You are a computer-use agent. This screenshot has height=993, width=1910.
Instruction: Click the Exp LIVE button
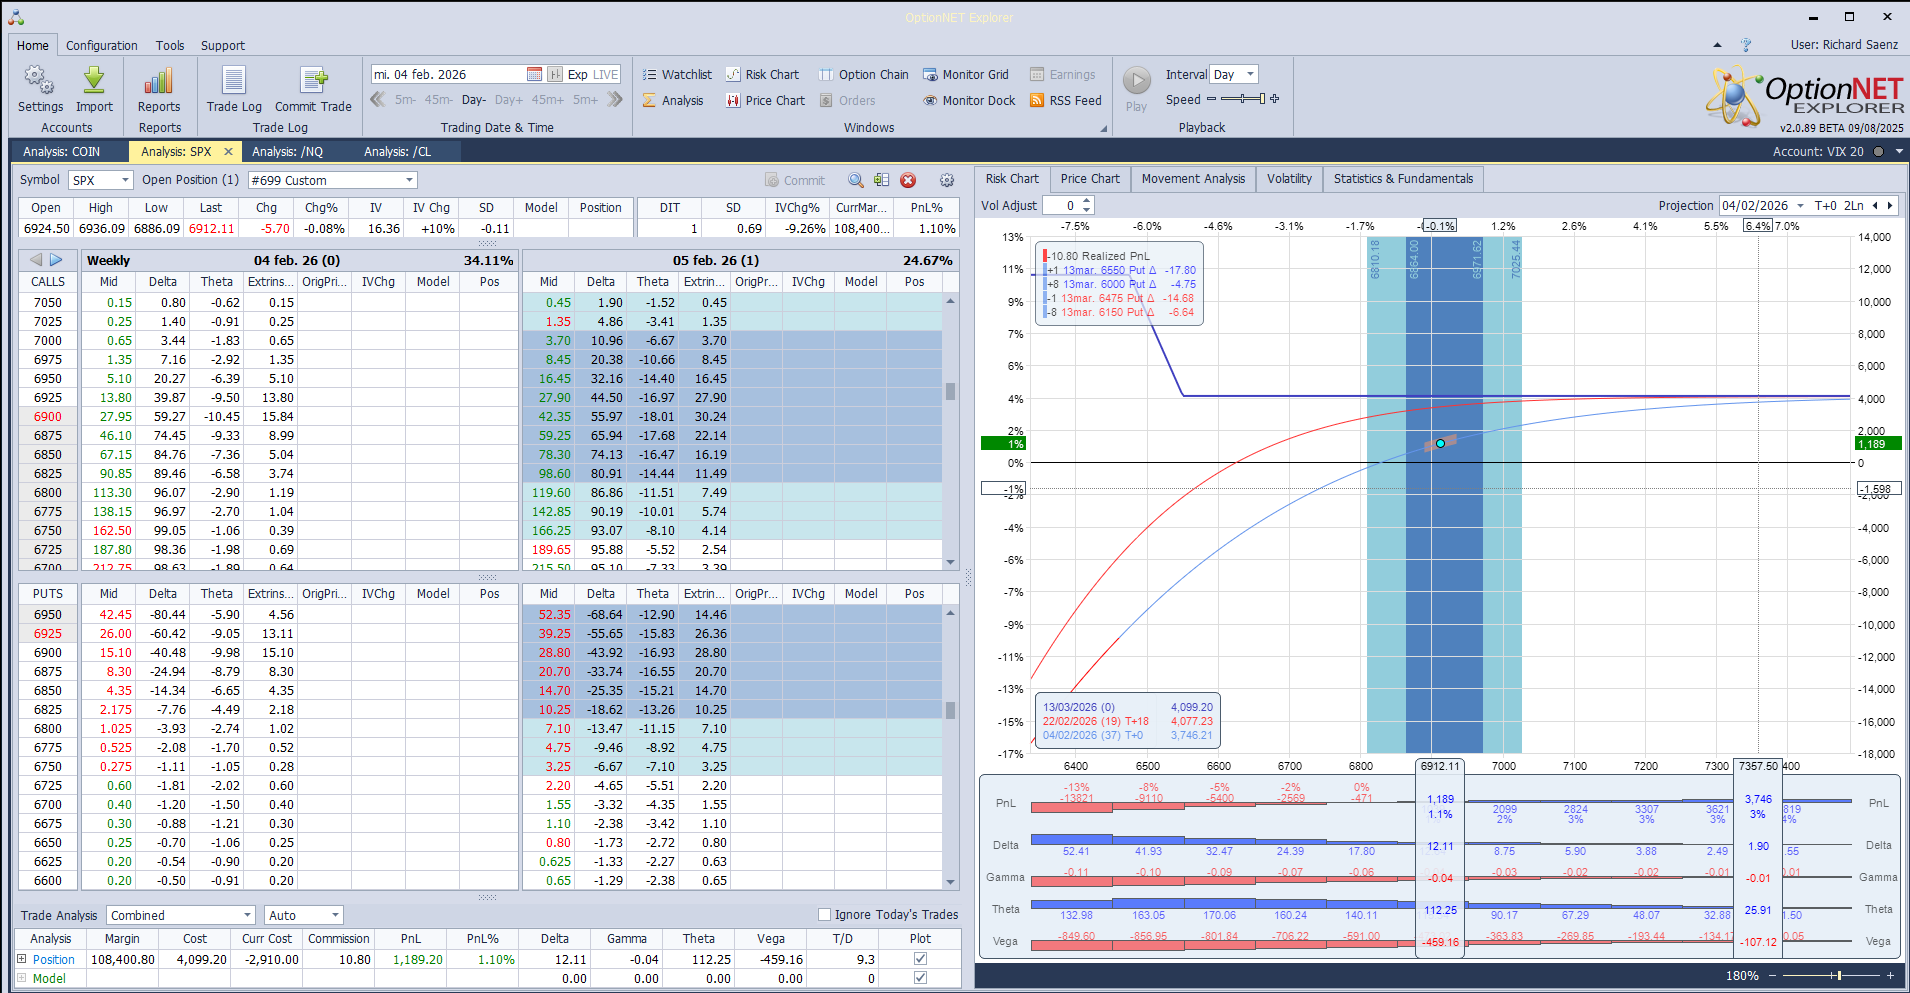592,75
